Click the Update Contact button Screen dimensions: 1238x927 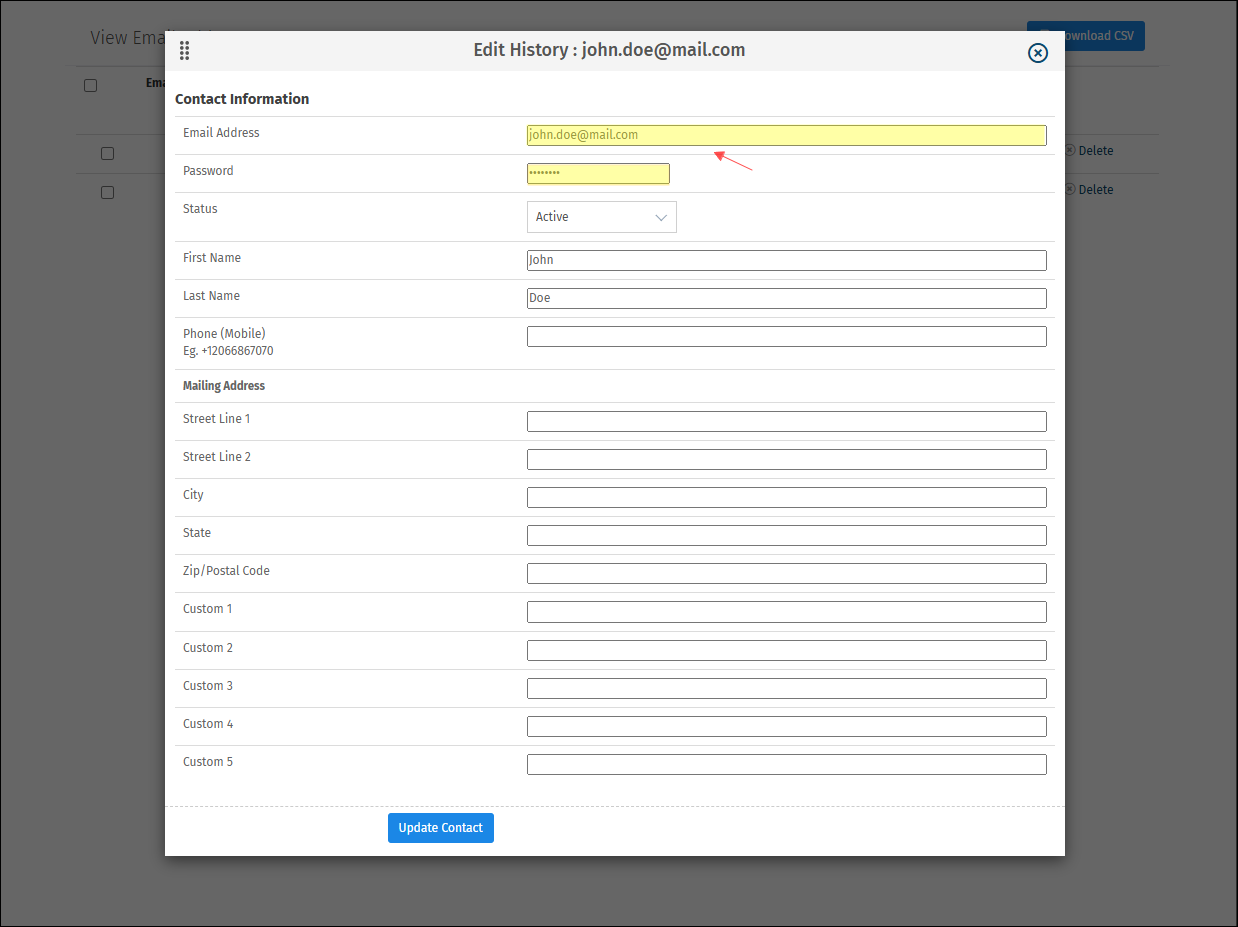(440, 827)
